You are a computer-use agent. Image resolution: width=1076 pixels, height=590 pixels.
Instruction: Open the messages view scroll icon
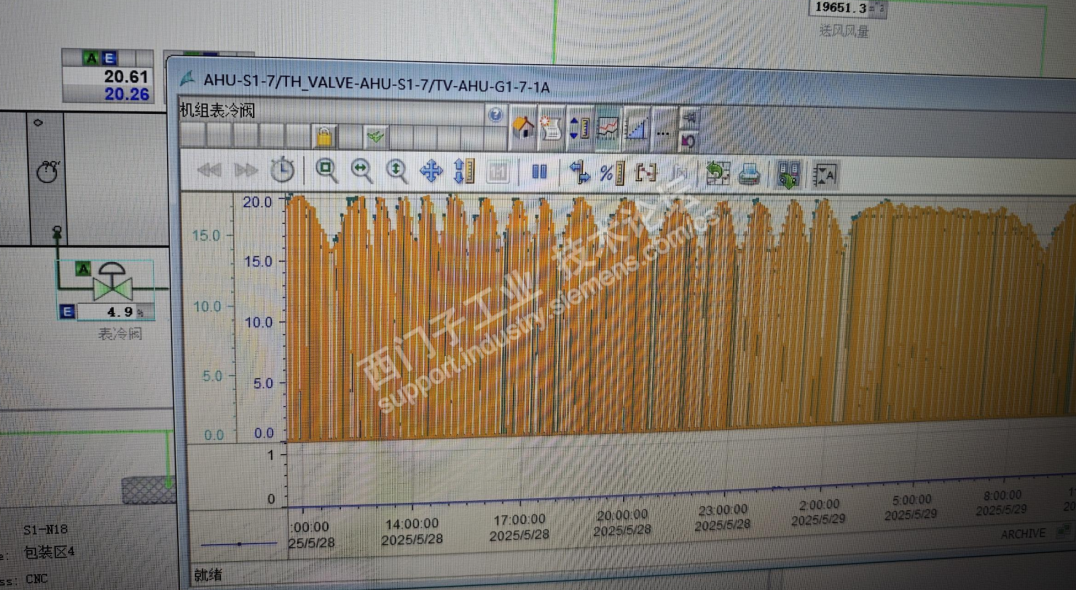tap(551, 128)
